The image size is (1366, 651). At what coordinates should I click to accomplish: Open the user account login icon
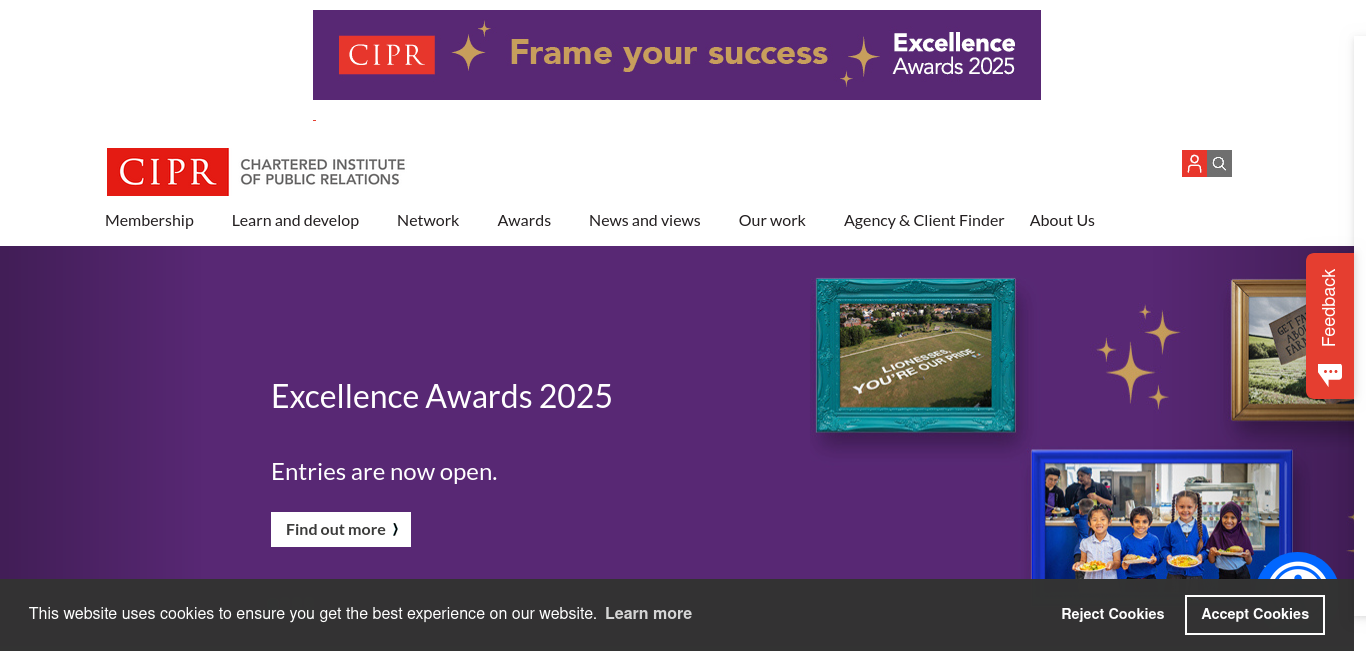pyautogui.click(x=1194, y=164)
